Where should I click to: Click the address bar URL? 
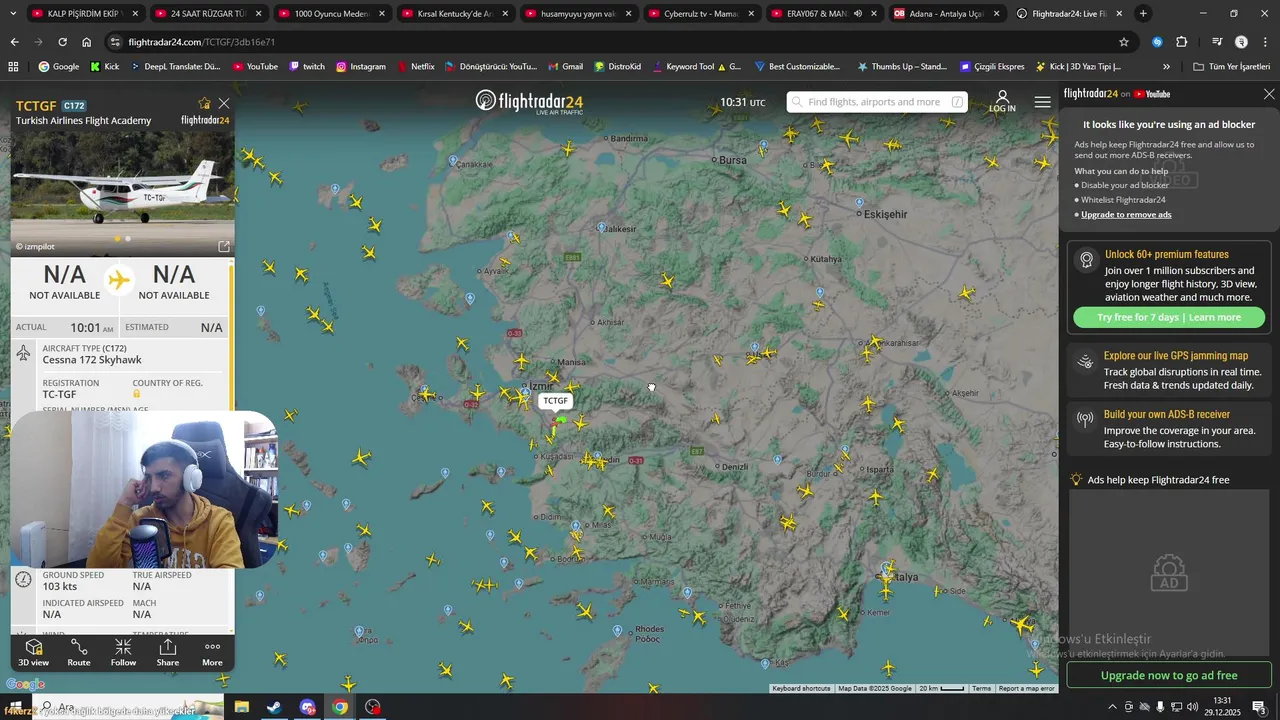(x=202, y=42)
